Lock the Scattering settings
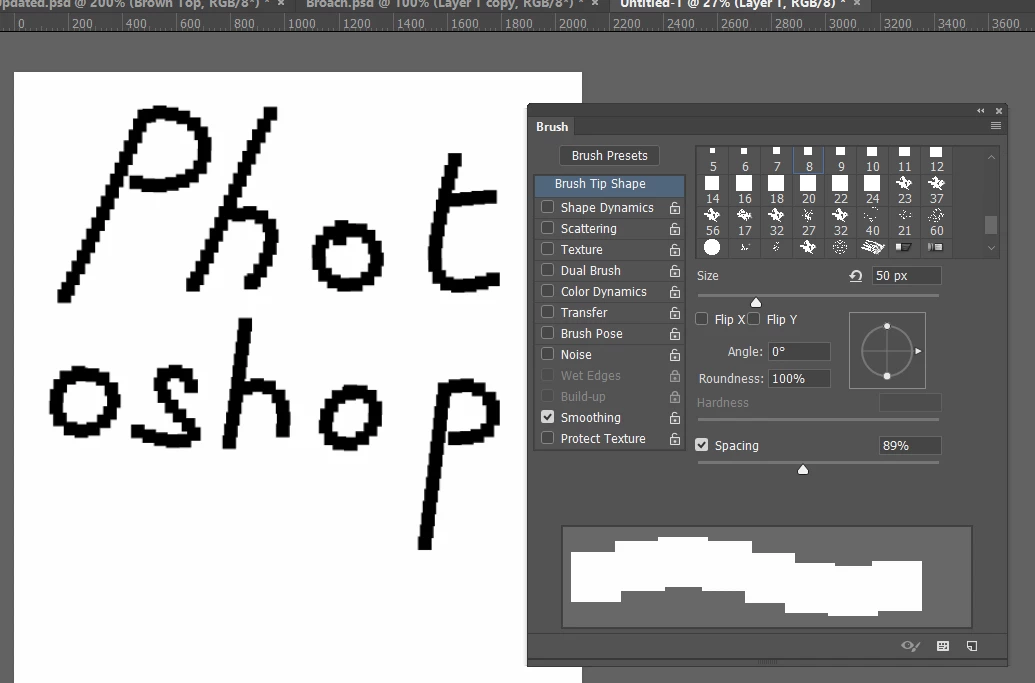This screenshot has width=1035, height=683. (675, 229)
